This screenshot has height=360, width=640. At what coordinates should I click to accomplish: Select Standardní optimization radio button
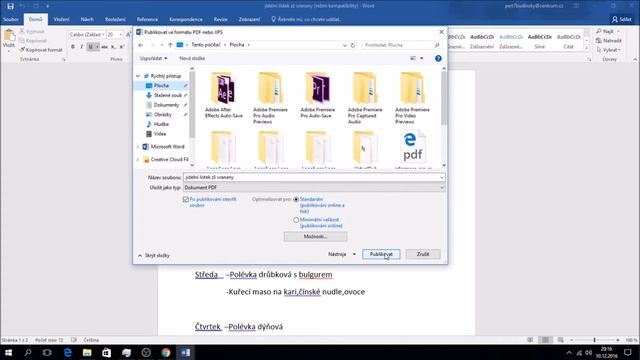296,200
